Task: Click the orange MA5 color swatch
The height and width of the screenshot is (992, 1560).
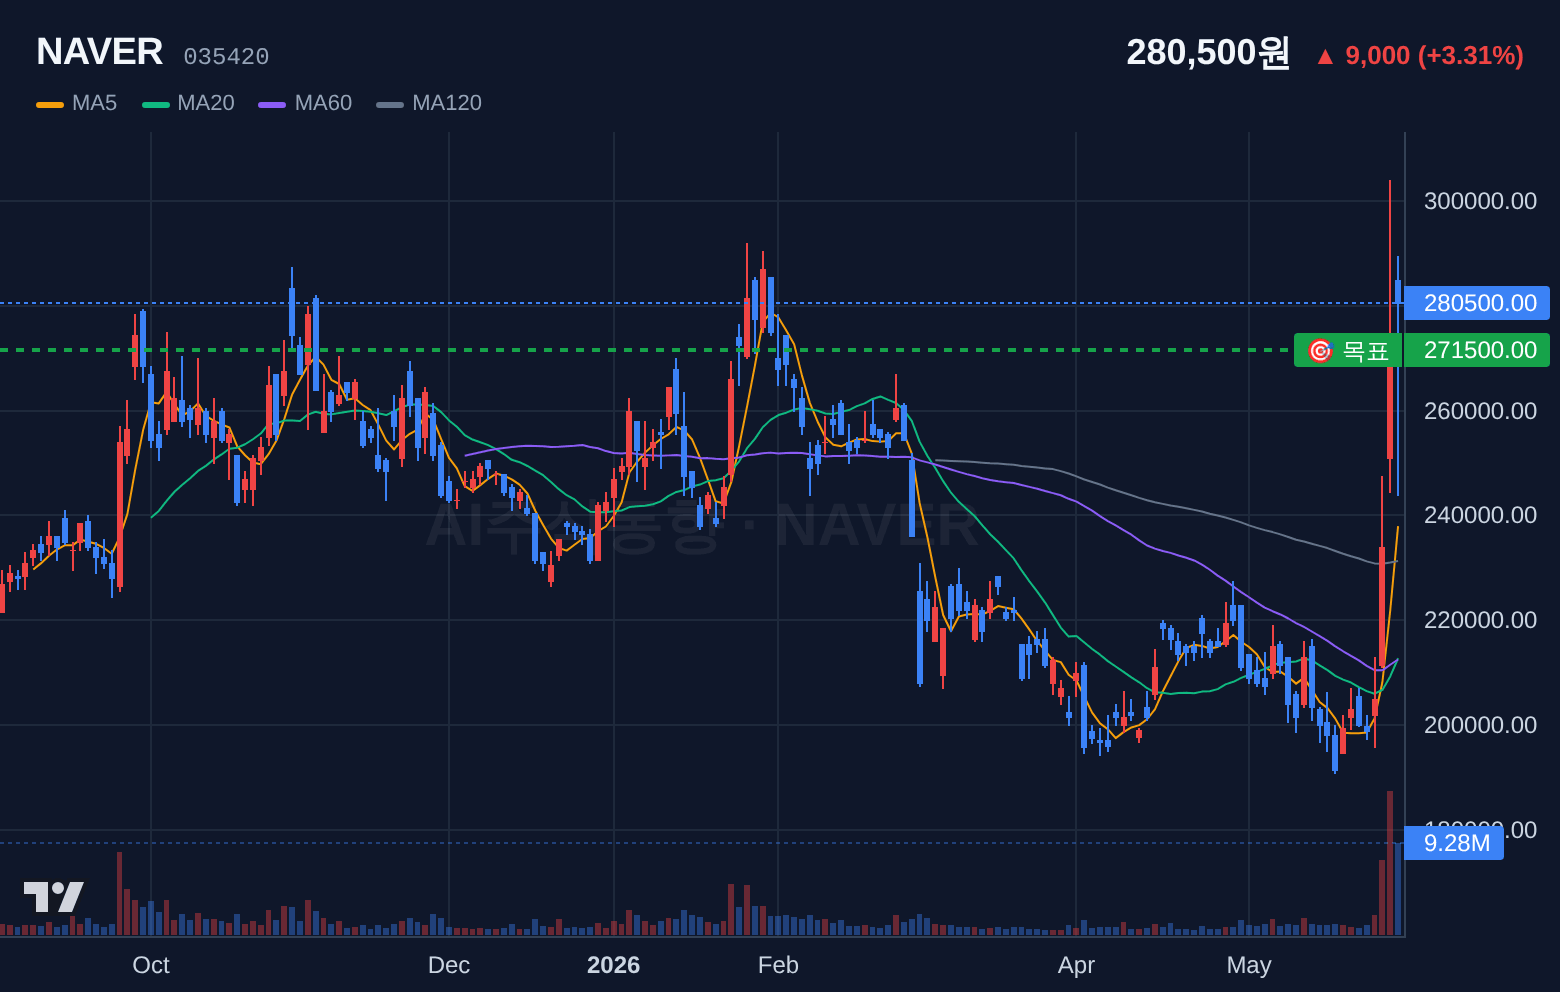Action: [x=50, y=104]
